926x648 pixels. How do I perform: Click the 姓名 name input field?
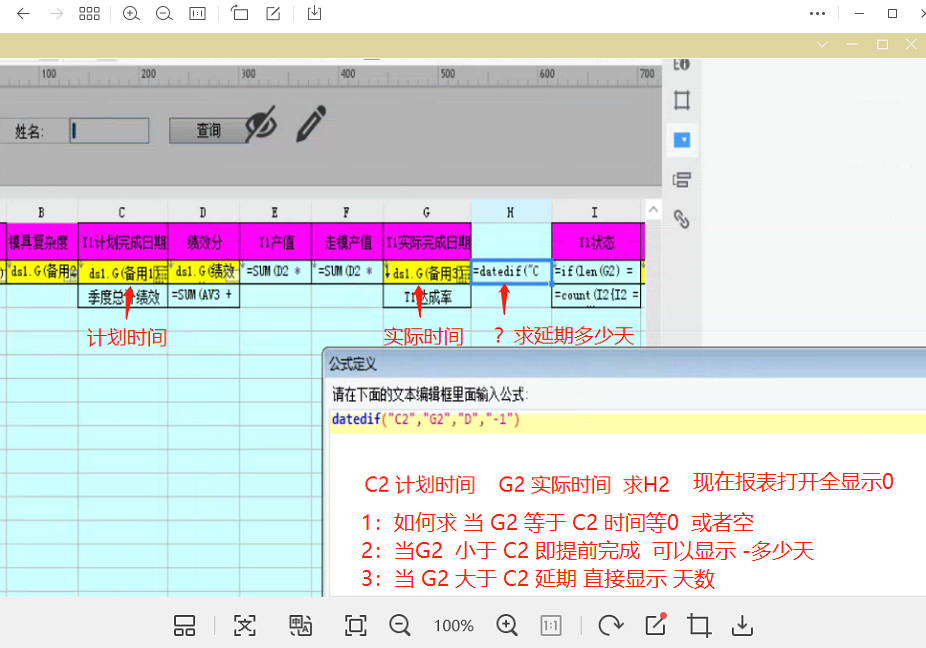pos(110,130)
